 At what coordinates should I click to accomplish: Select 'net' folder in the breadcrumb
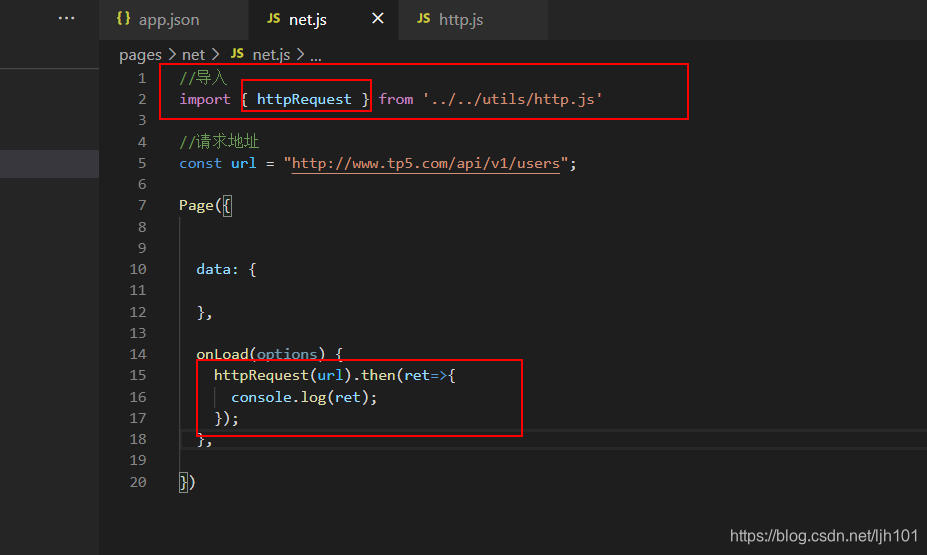pos(193,55)
